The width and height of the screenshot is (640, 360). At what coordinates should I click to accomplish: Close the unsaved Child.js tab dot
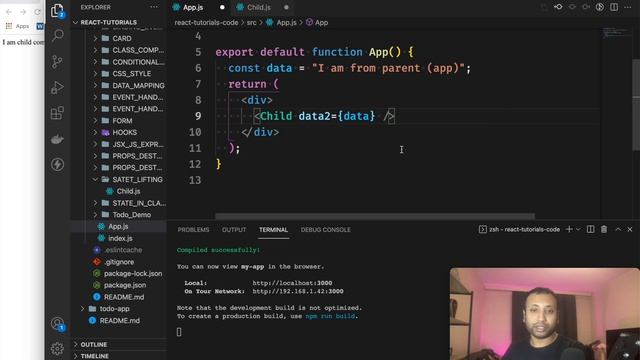pyautogui.click(x=286, y=7)
